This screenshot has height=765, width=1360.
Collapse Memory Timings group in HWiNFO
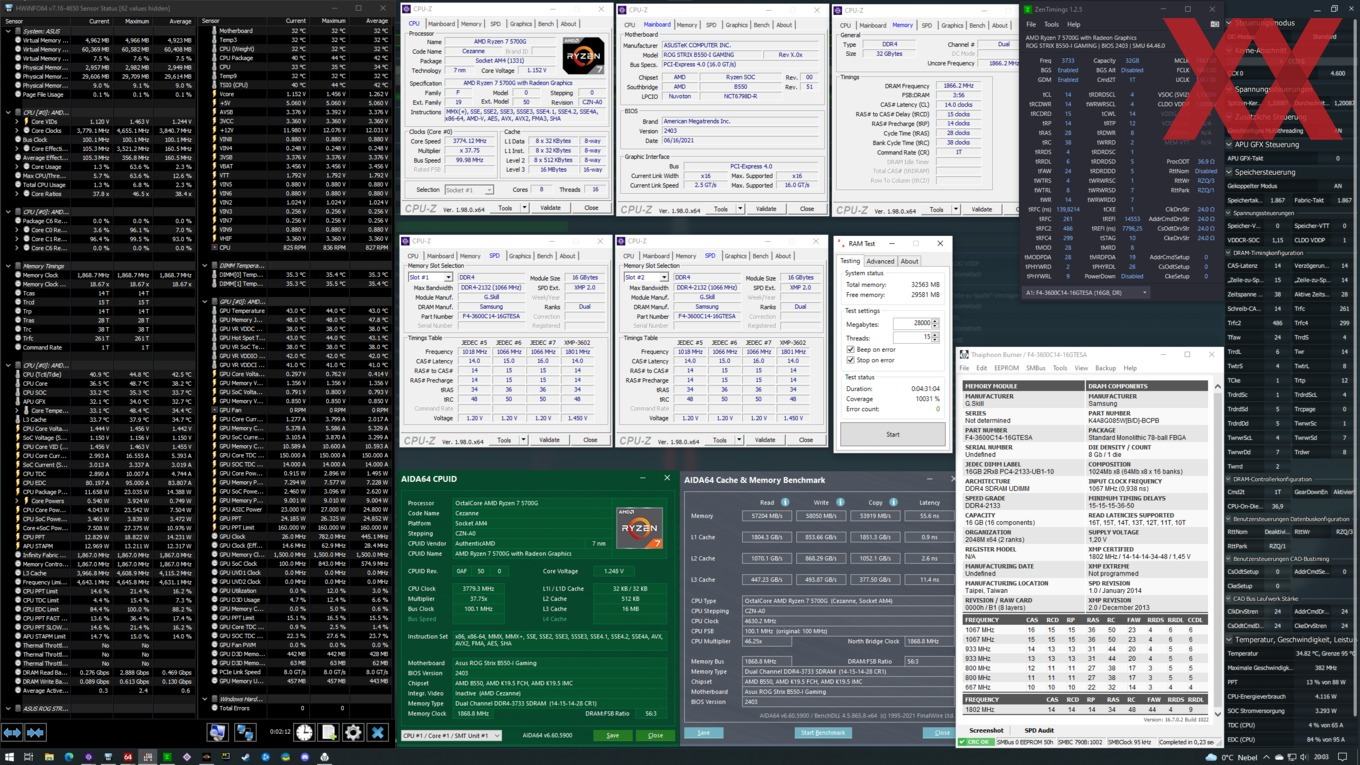point(9,266)
